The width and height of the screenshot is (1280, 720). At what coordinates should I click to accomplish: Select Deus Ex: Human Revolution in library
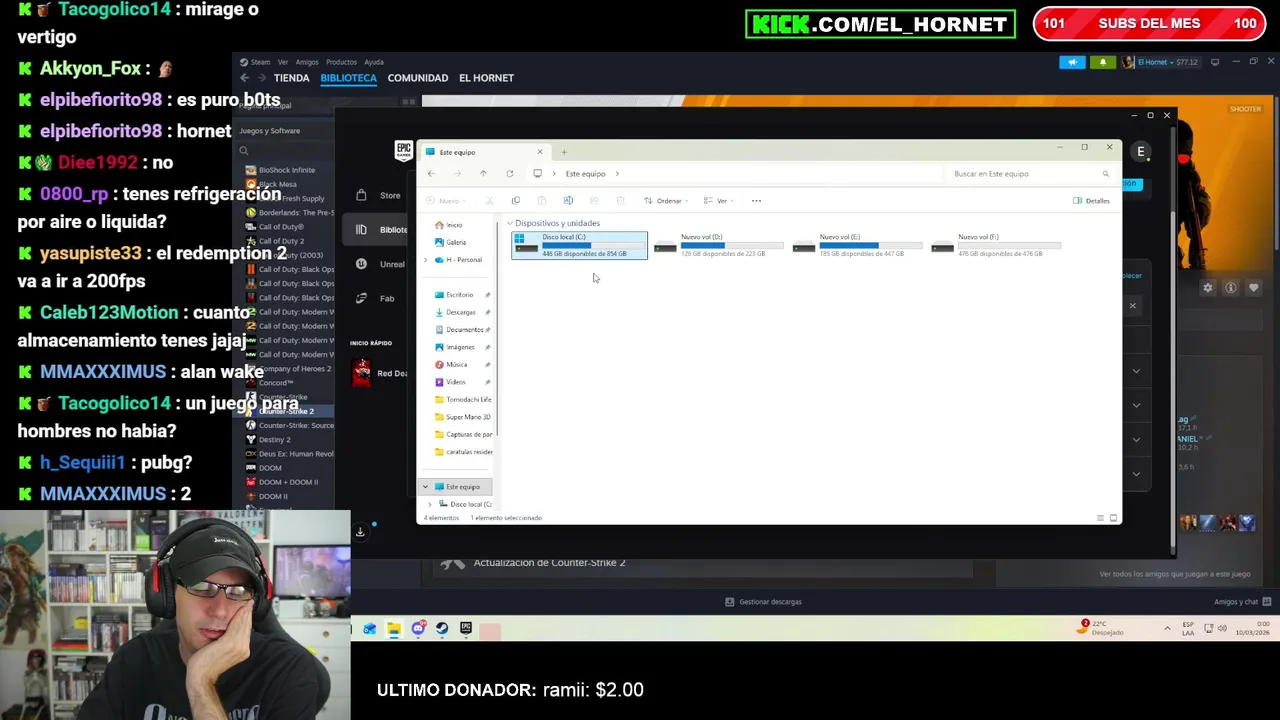tap(290, 454)
